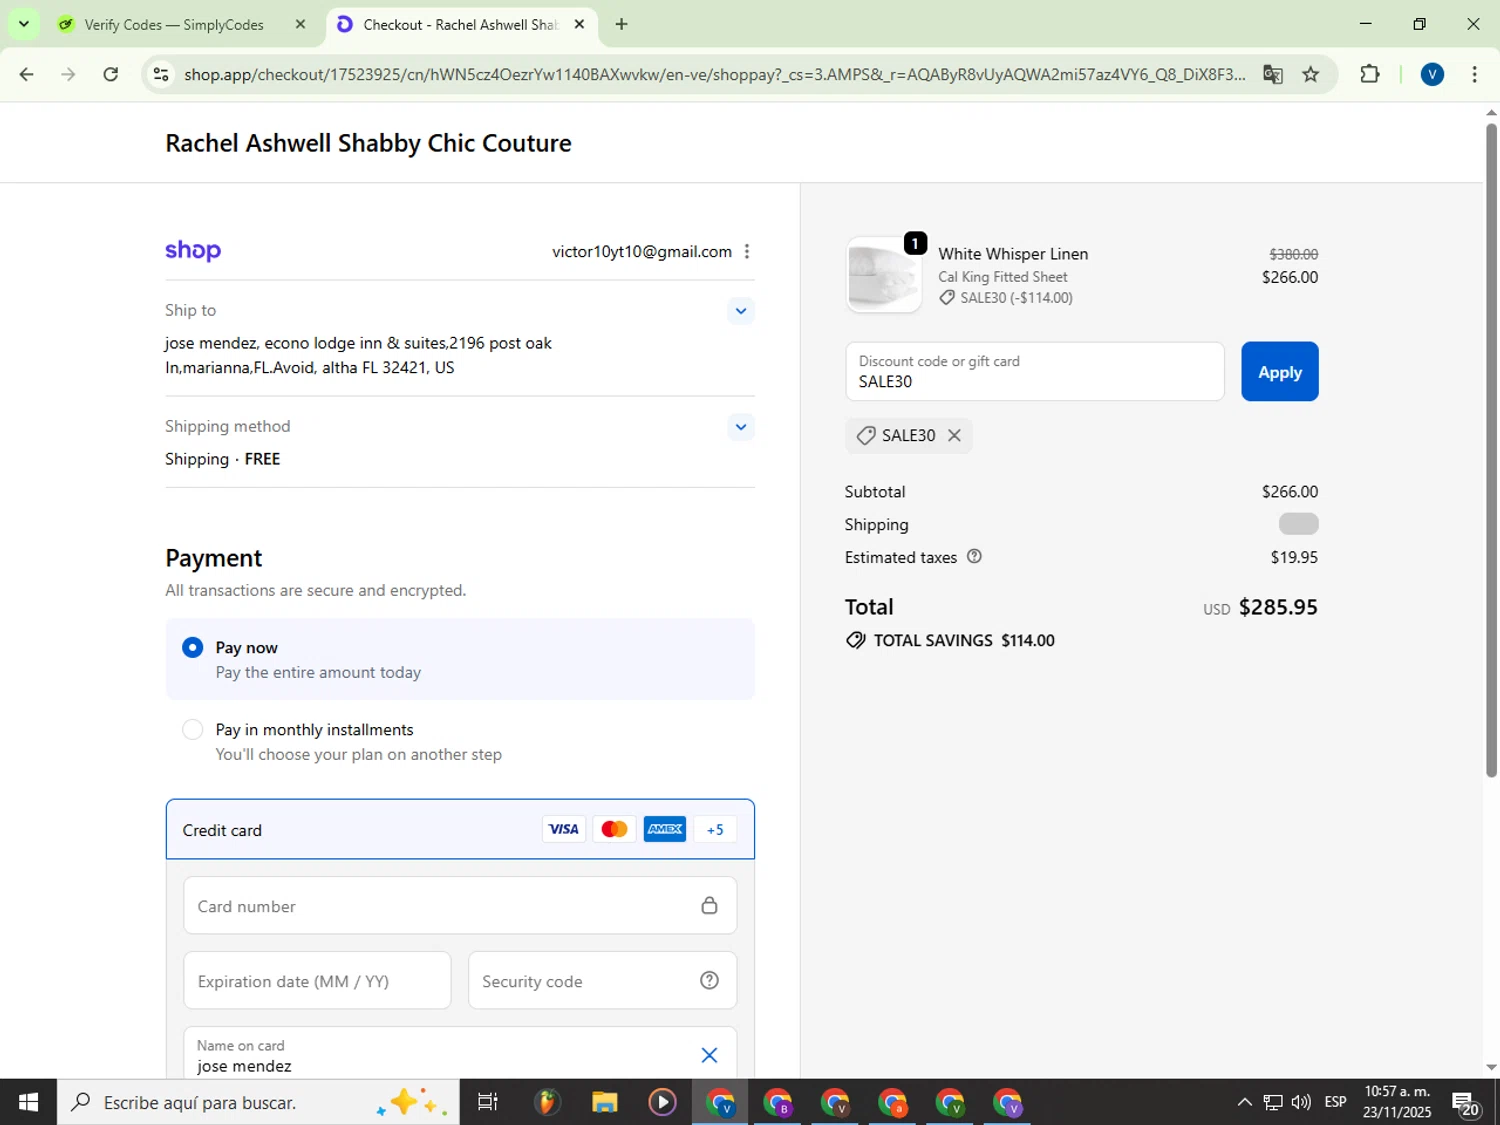Screen dimensions: 1500x1125
Task: Click the translate page icon
Action: point(1272,75)
